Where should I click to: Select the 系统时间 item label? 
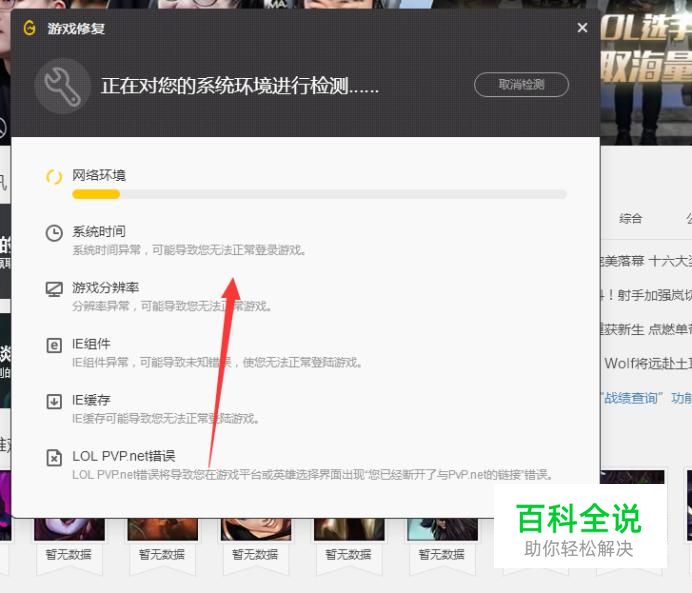click(99, 231)
